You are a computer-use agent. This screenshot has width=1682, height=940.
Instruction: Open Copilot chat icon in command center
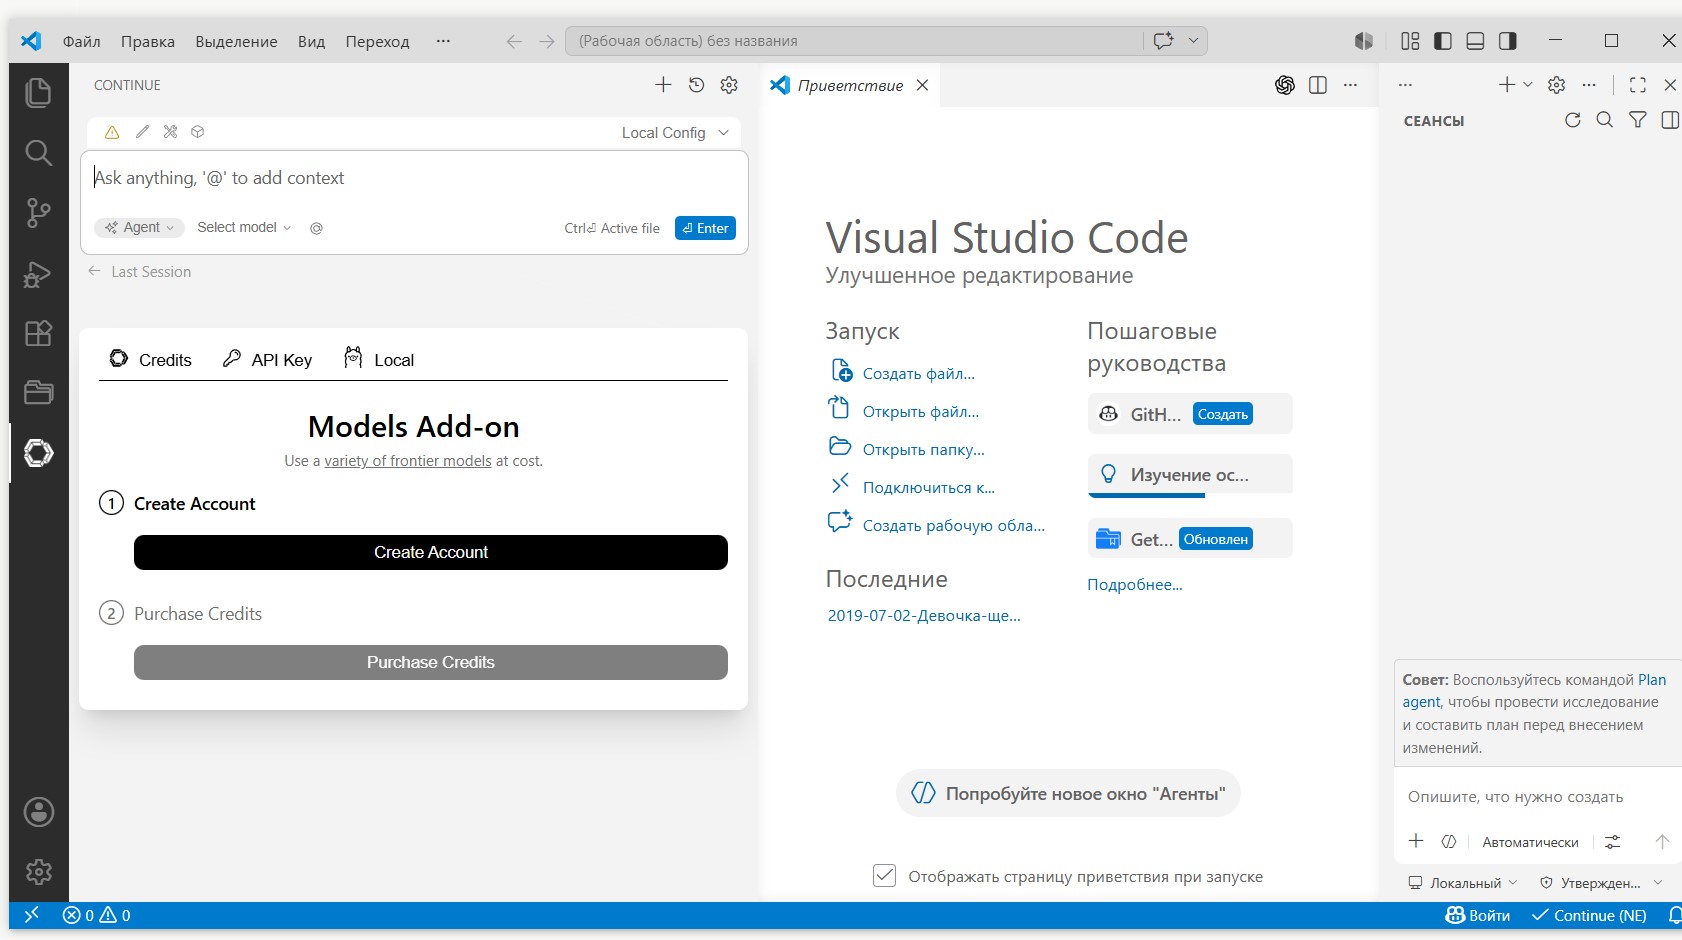coord(1163,41)
